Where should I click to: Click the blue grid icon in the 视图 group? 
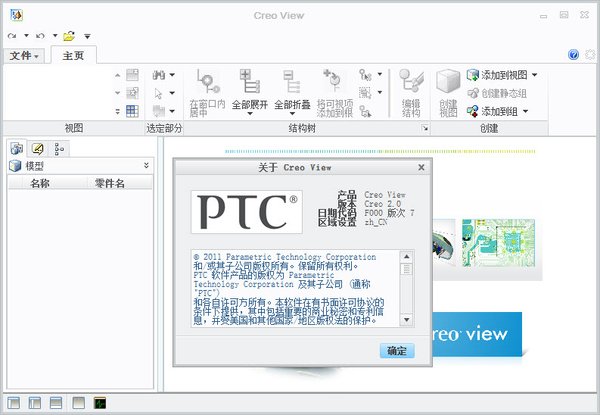tap(132, 111)
